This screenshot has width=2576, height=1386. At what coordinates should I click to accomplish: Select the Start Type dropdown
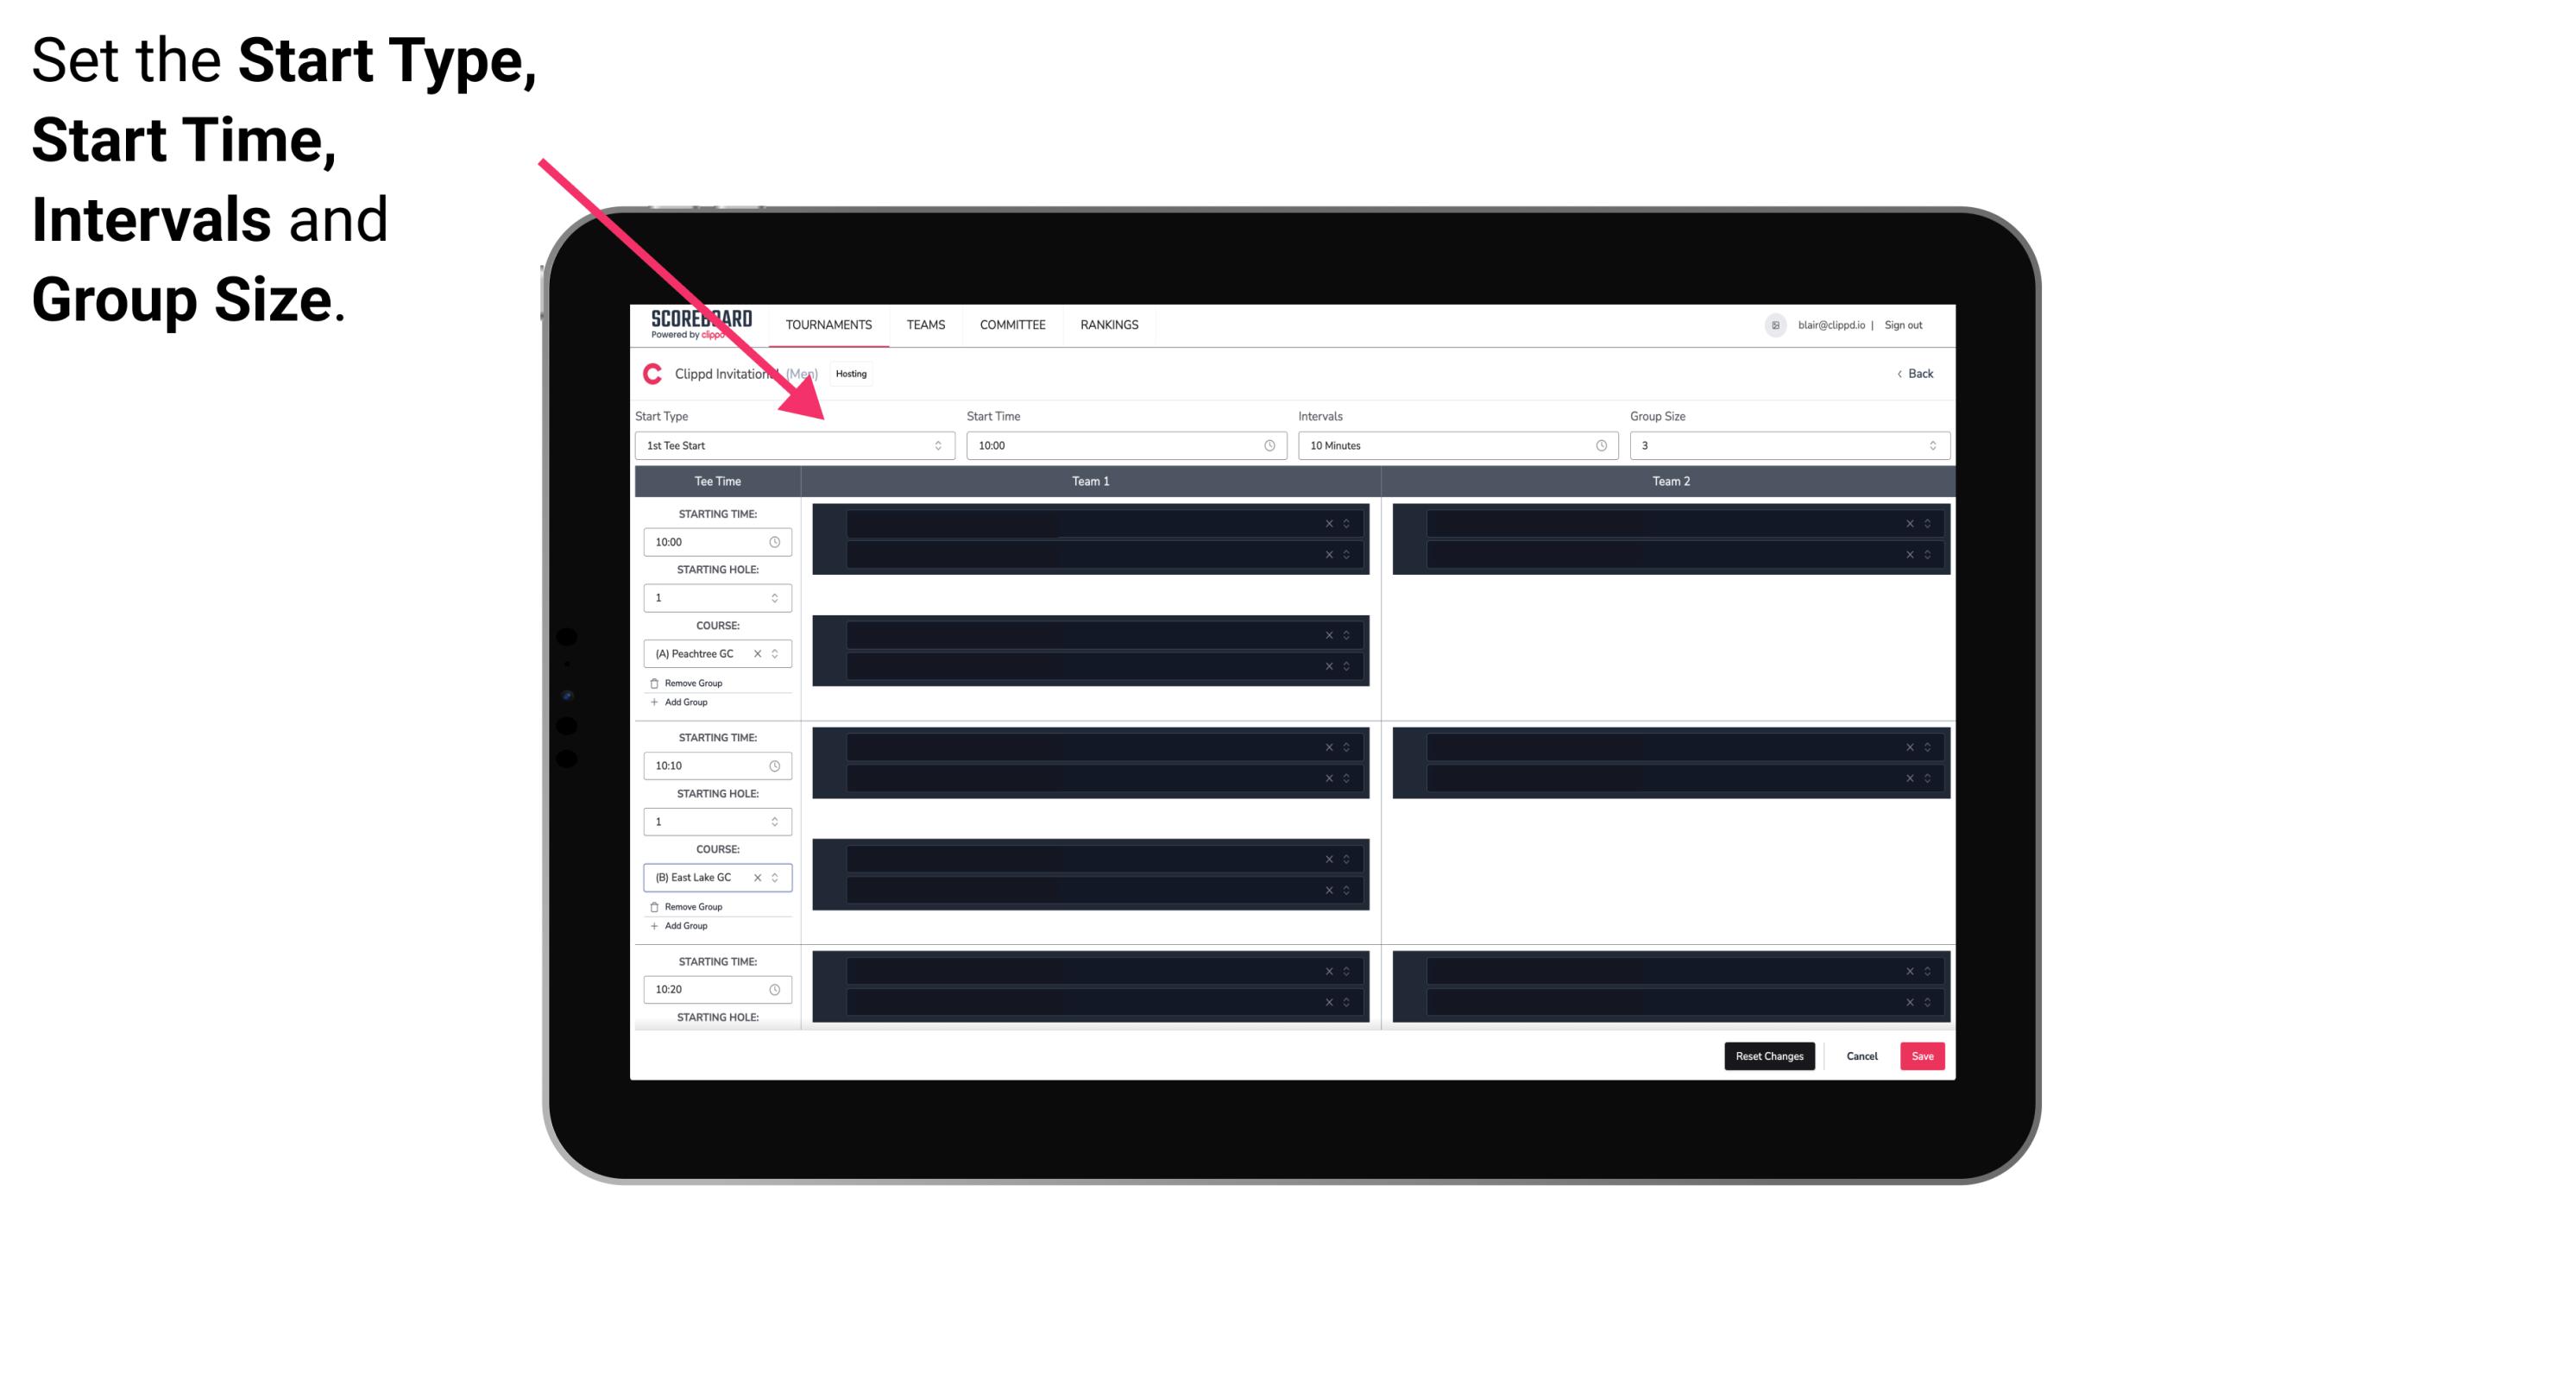pos(788,445)
